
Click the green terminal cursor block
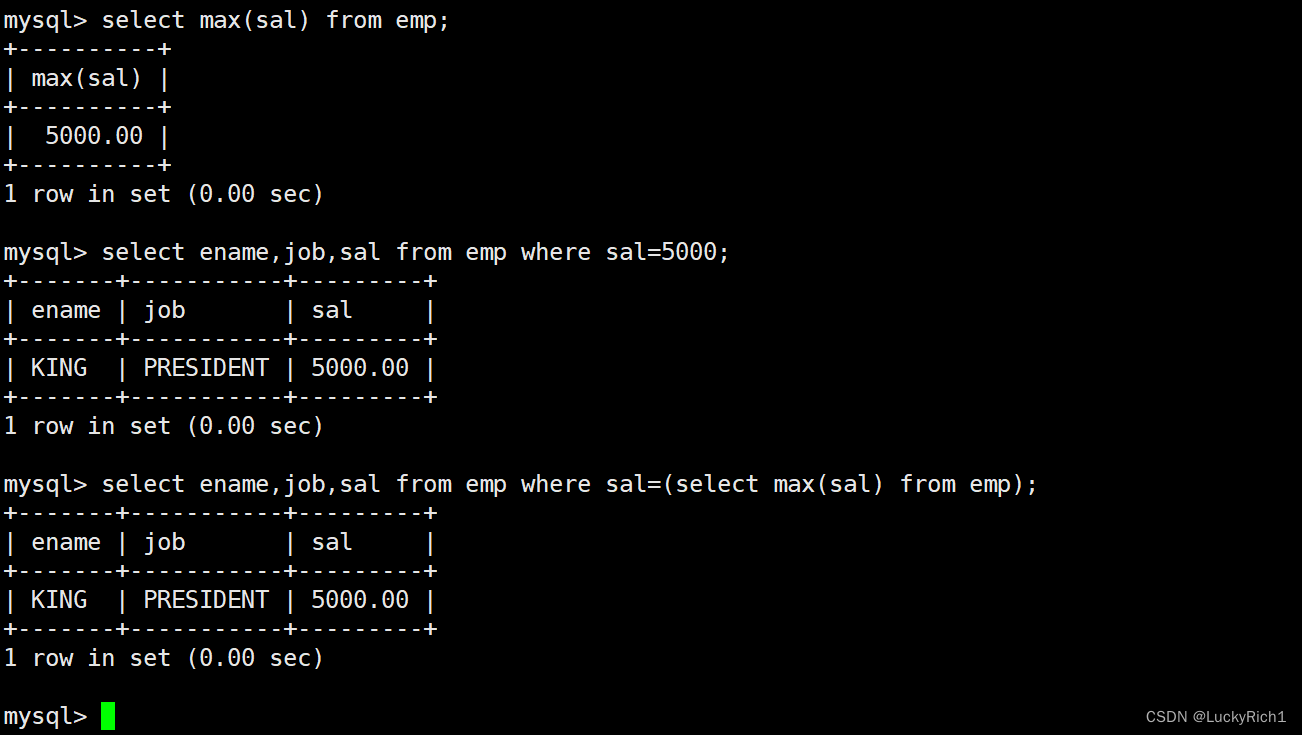pos(108,716)
